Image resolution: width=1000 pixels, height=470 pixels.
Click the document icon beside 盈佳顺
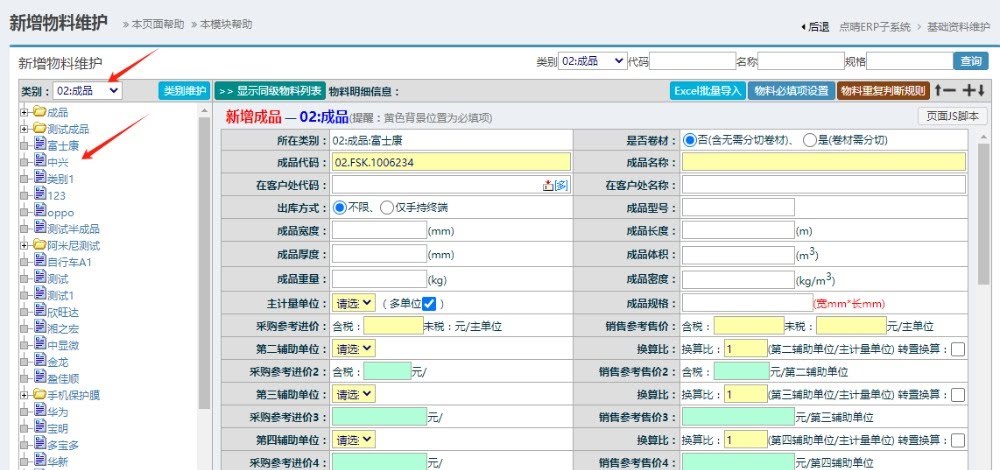click(x=40, y=377)
